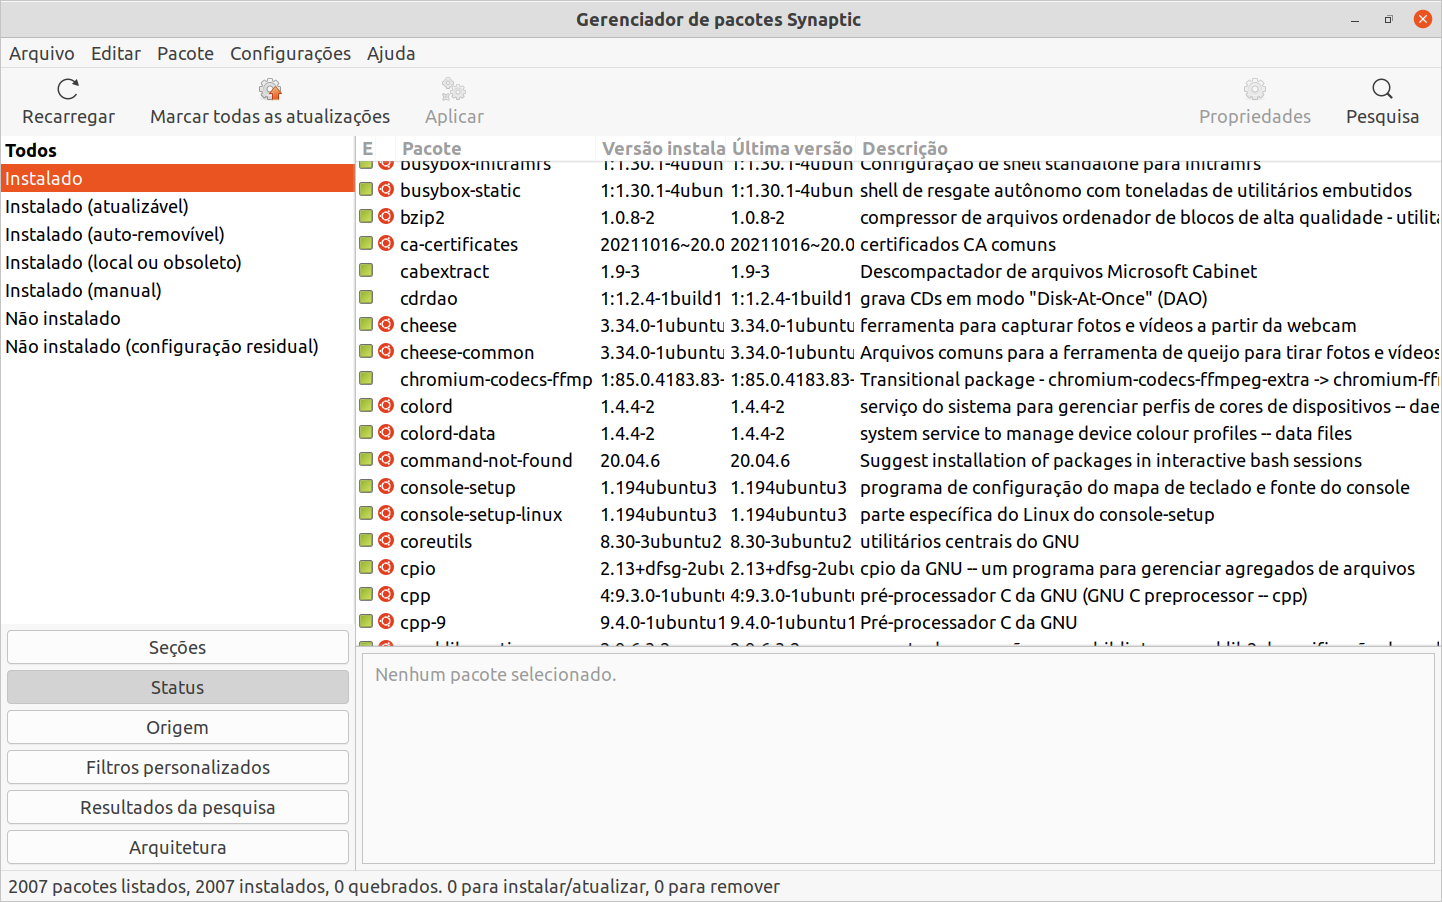The height and width of the screenshot is (902, 1442).
Task: Select the cdrdao package name
Action: click(428, 298)
